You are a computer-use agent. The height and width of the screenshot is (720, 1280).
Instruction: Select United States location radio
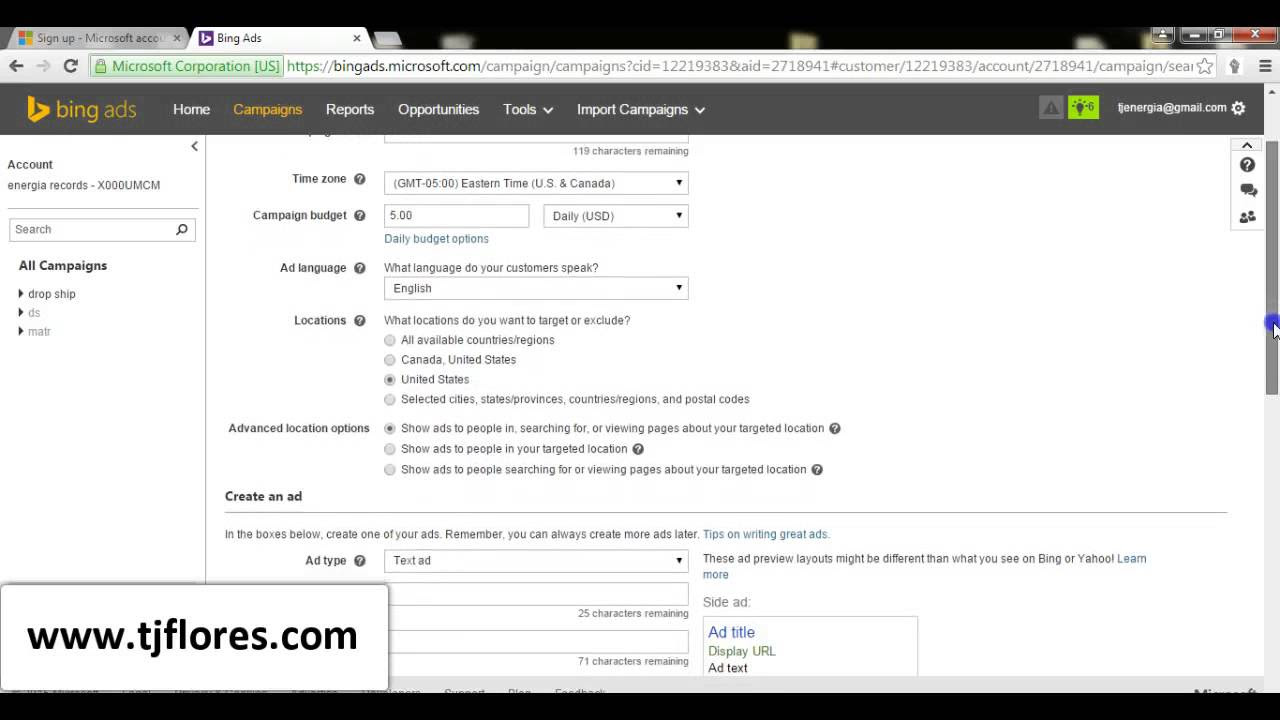390,380
